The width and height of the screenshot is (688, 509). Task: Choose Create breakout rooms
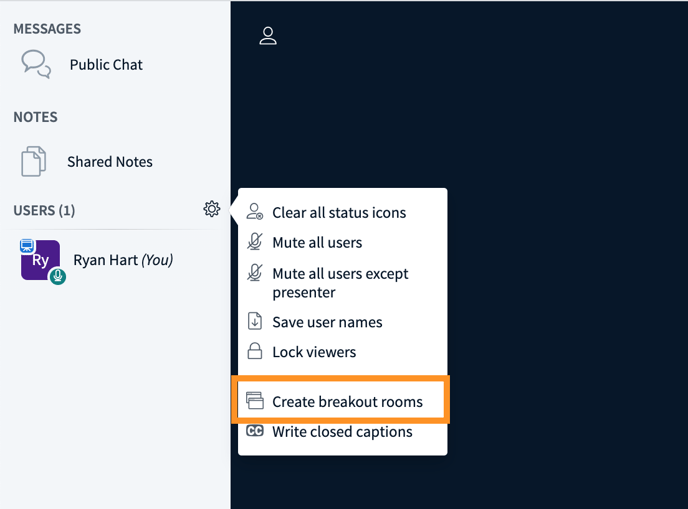pyautogui.click(x=347, y=402)
